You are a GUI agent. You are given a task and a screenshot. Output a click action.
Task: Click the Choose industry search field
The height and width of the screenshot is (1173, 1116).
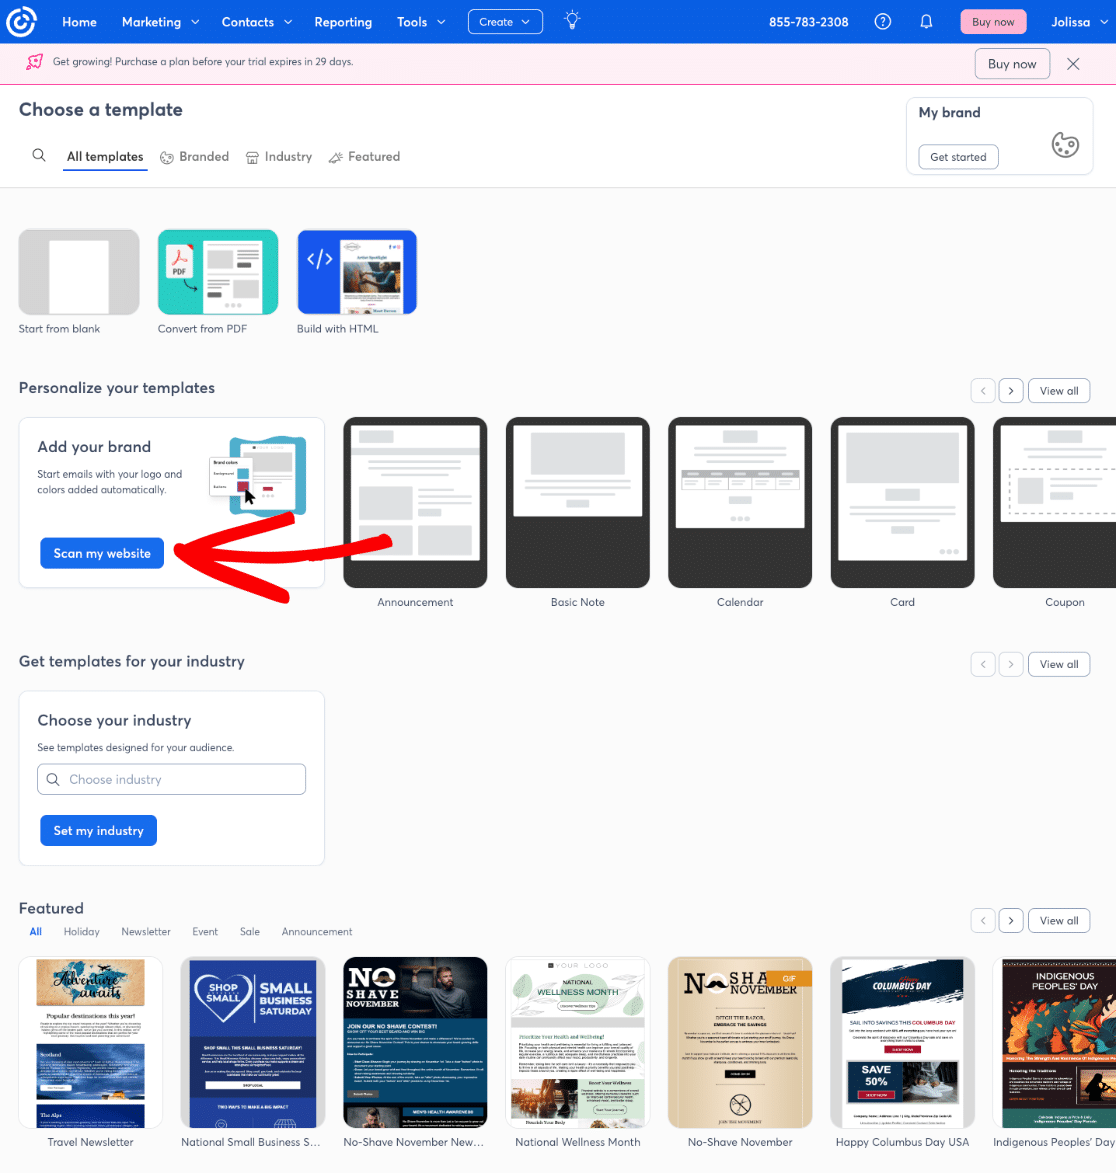[171, 778]
